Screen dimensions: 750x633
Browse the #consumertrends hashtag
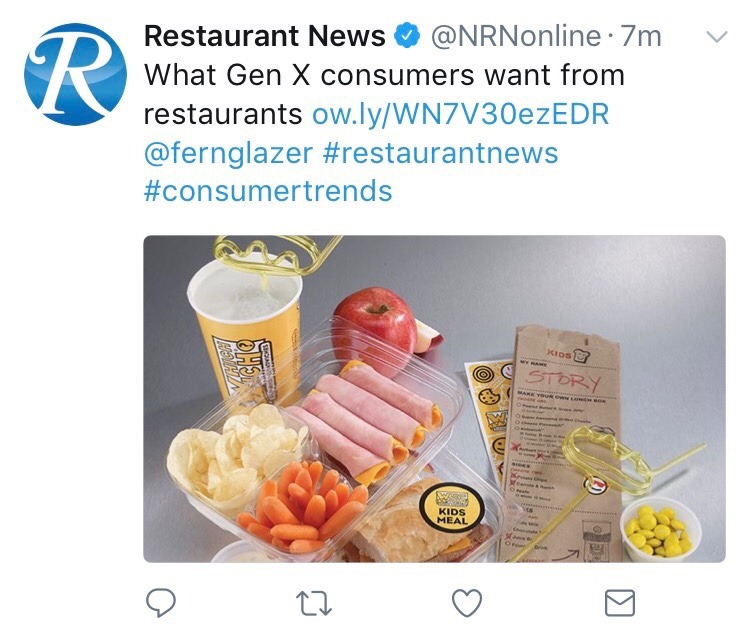[x=268, y=191]
